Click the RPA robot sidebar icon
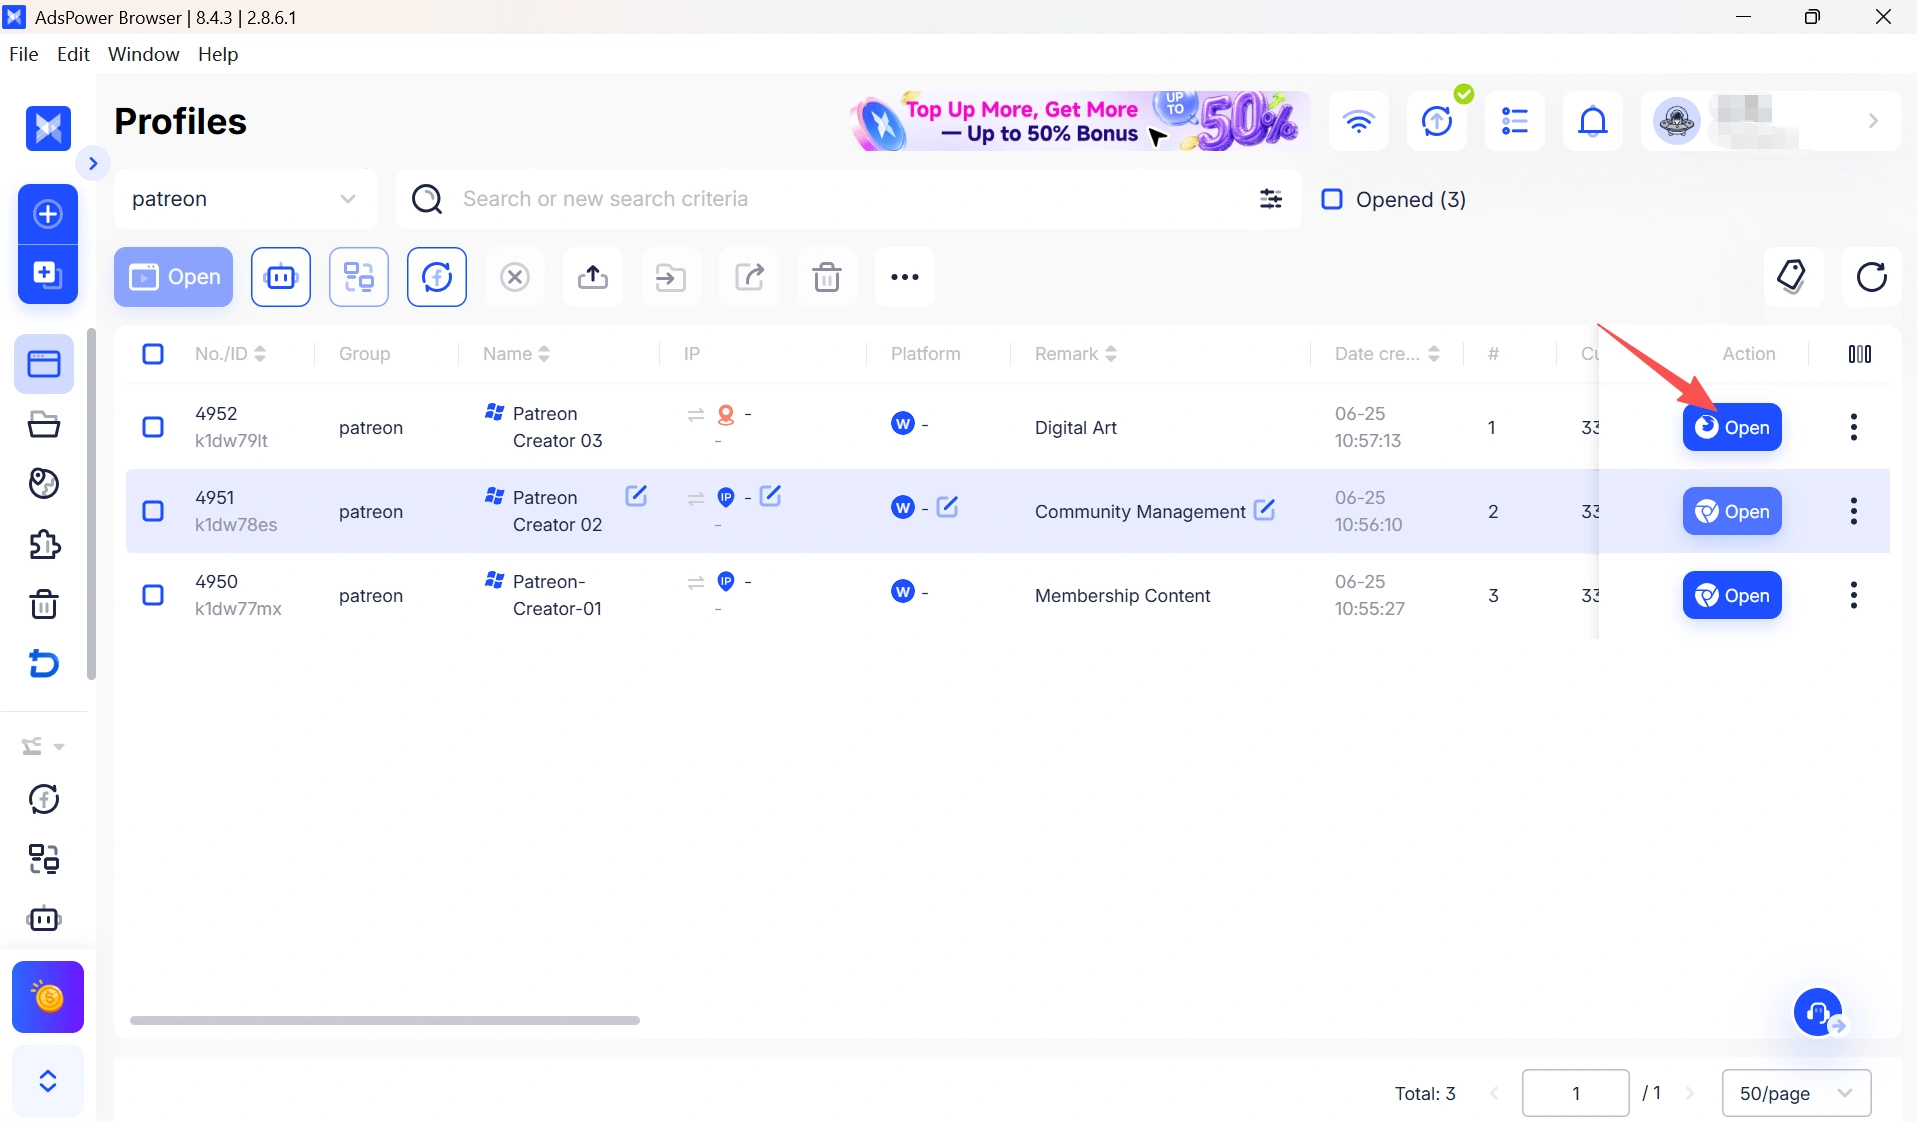This screenshot has height=1122, width=1917. click(44, 918)
